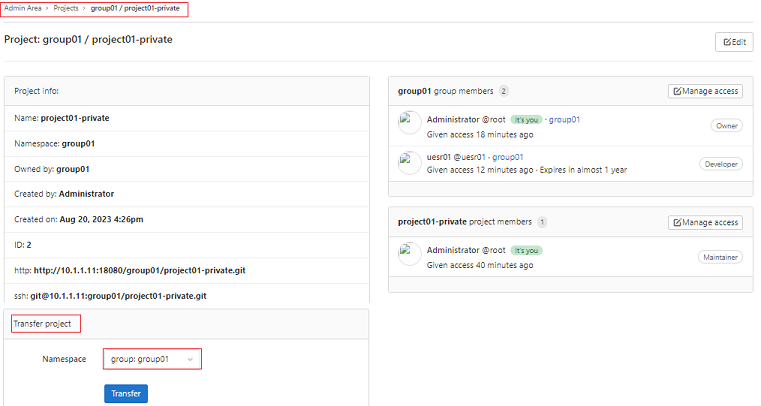Open the Projects breadcrumb link
761x406 pixels.
point(67,9)
